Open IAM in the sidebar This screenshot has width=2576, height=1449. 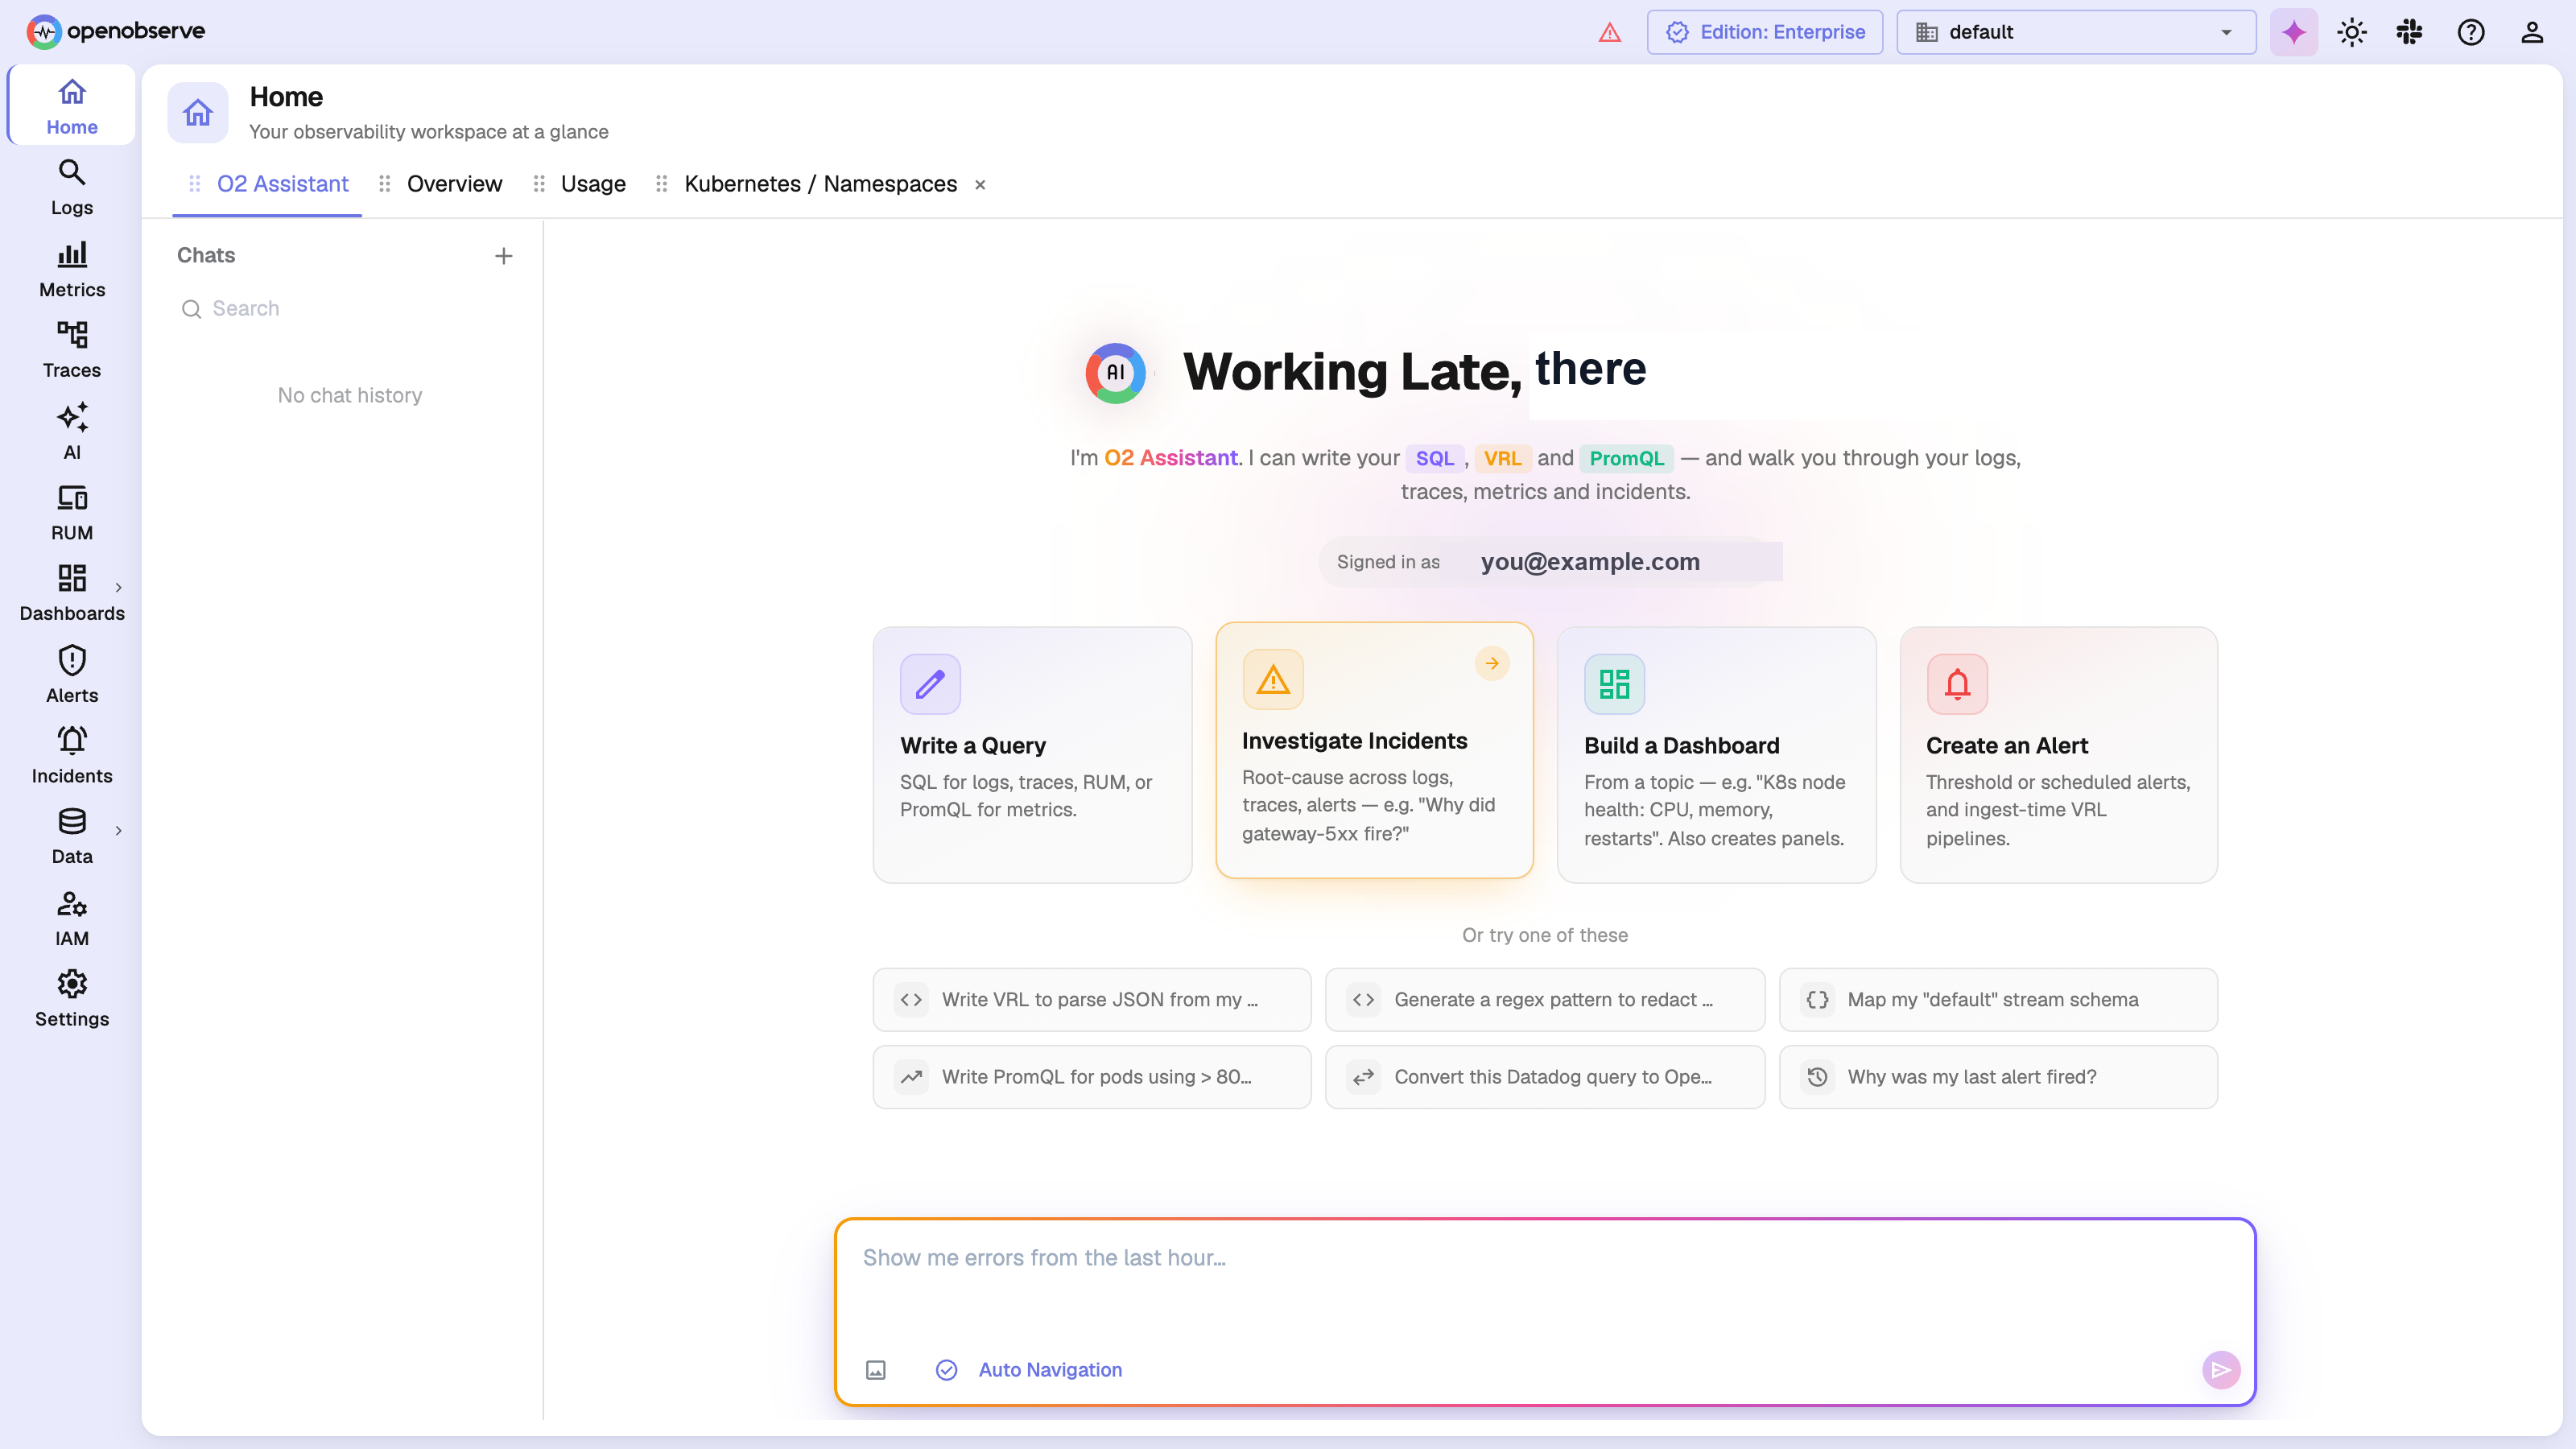pos(71,918)
